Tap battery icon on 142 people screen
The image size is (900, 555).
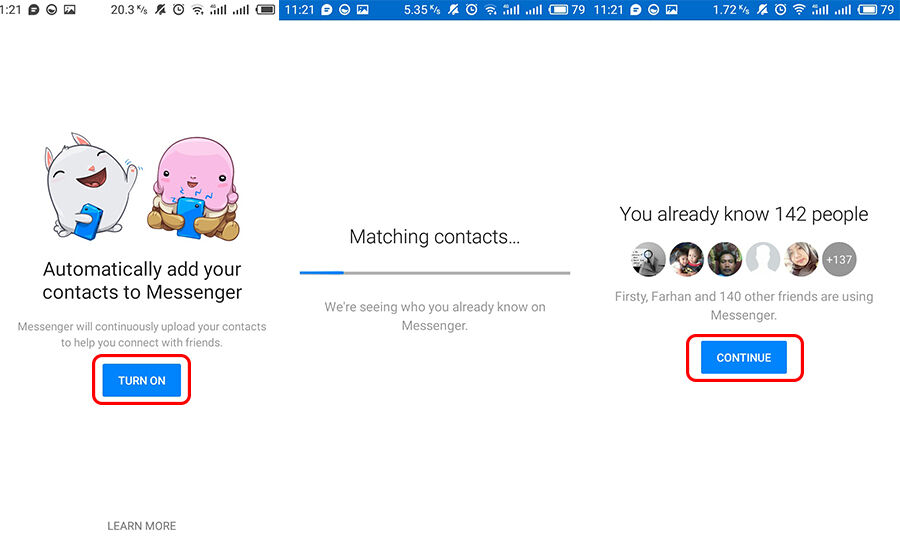click(867, 10)
